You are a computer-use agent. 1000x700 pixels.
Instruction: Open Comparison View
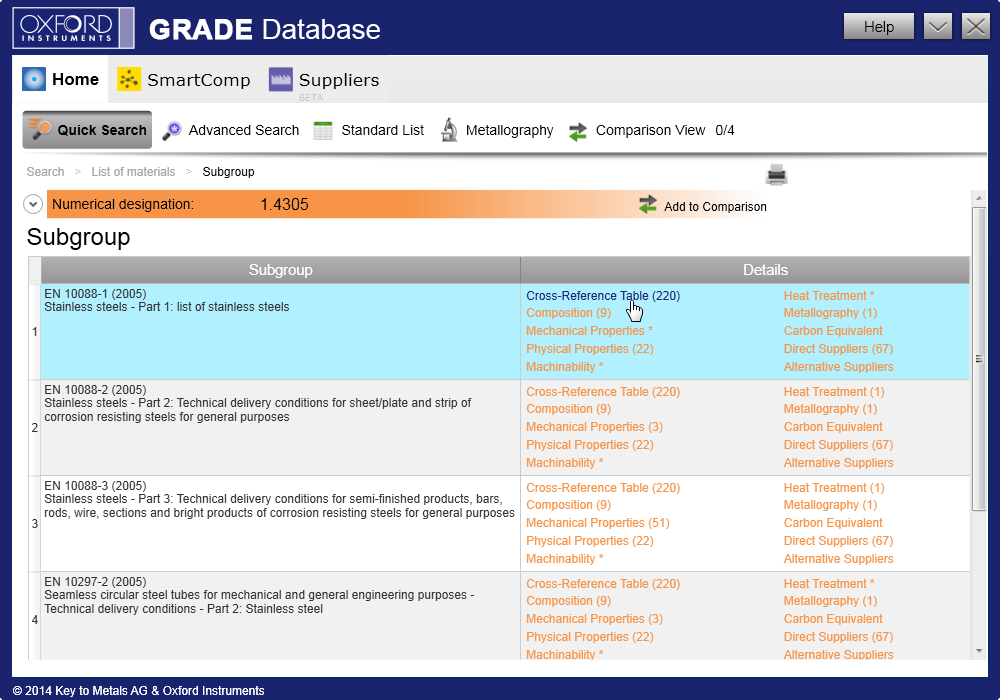(x=650, y=130)
